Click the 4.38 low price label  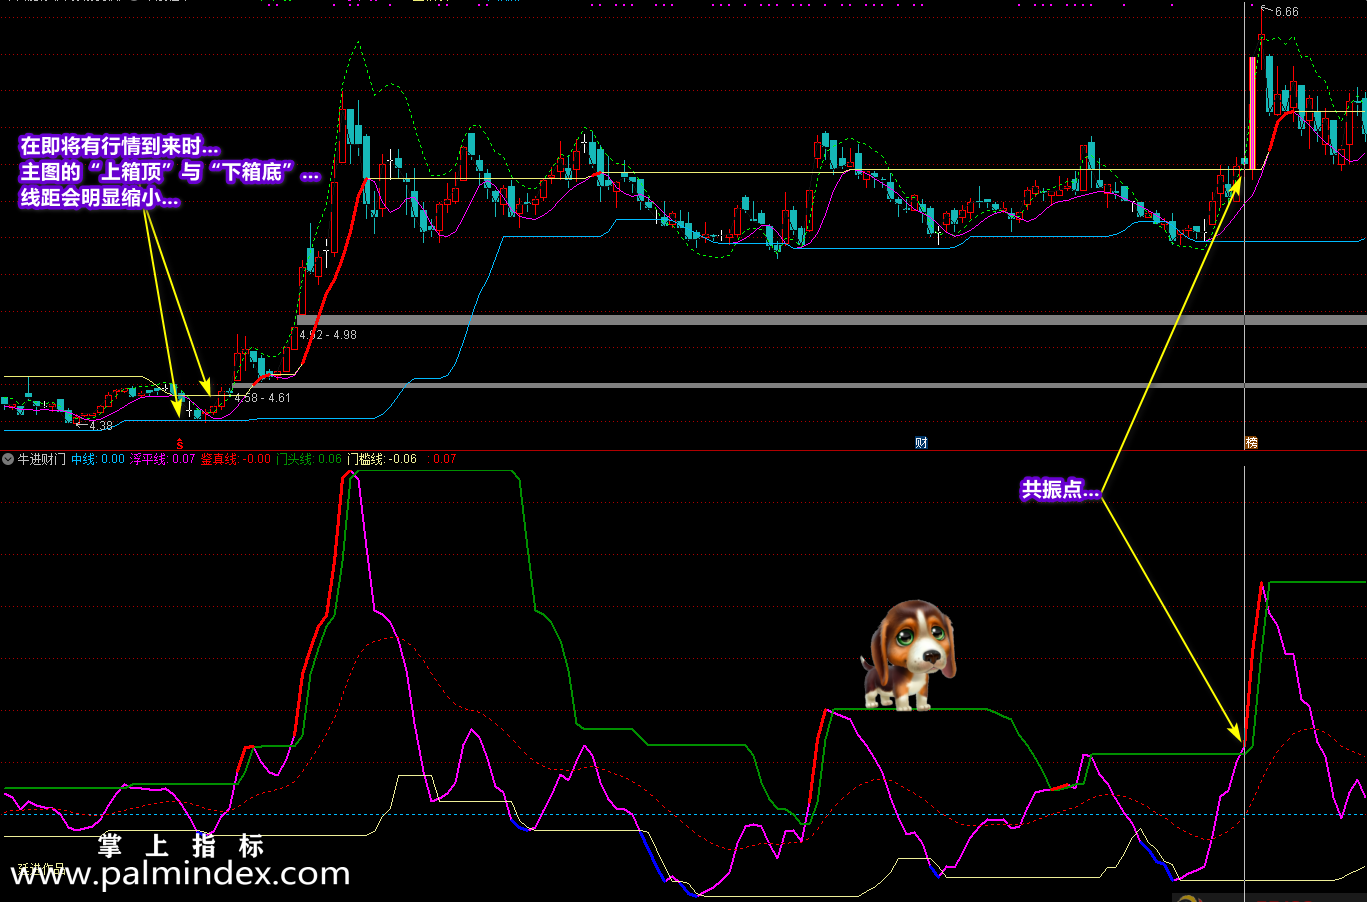[x=100, y=426]
